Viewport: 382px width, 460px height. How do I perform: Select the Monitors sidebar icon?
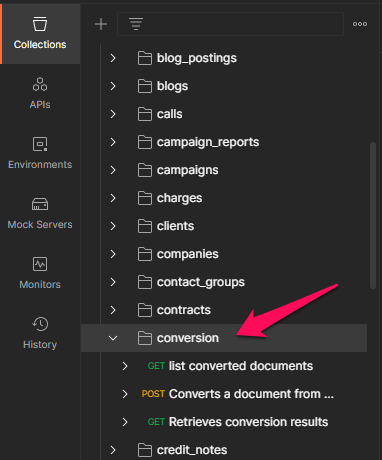(x=40, y=273)
